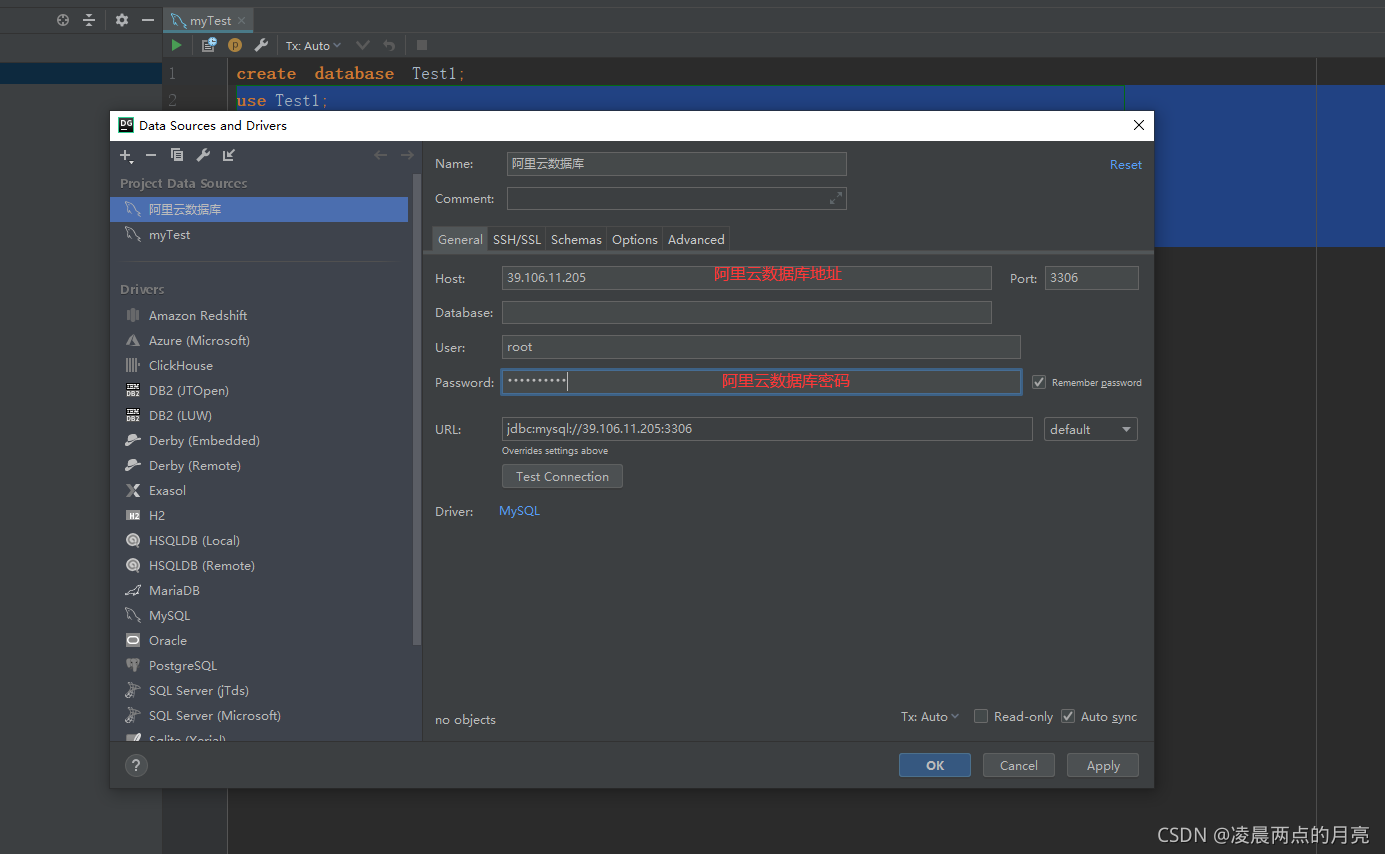This screenshot has height=854, width=1385.
Task: Switch to the SSH/SSL tab
Action: pos(517,239)
